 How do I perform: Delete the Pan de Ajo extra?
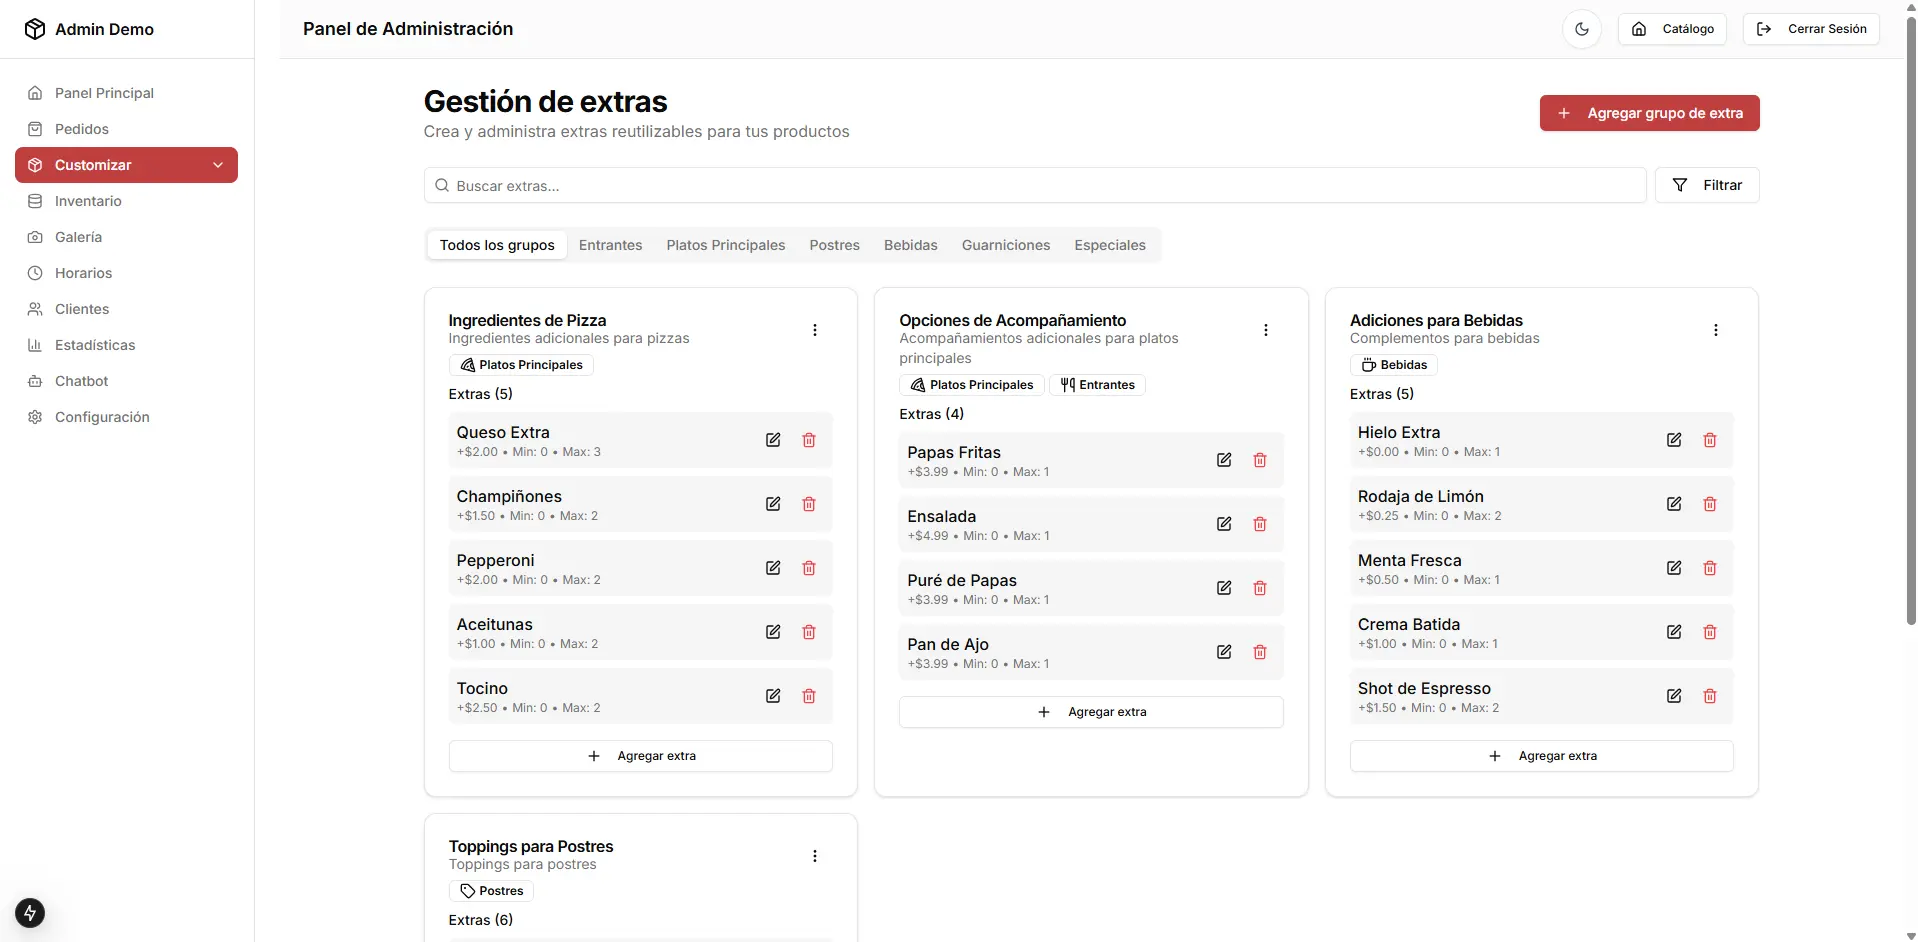pos(1260,652)
